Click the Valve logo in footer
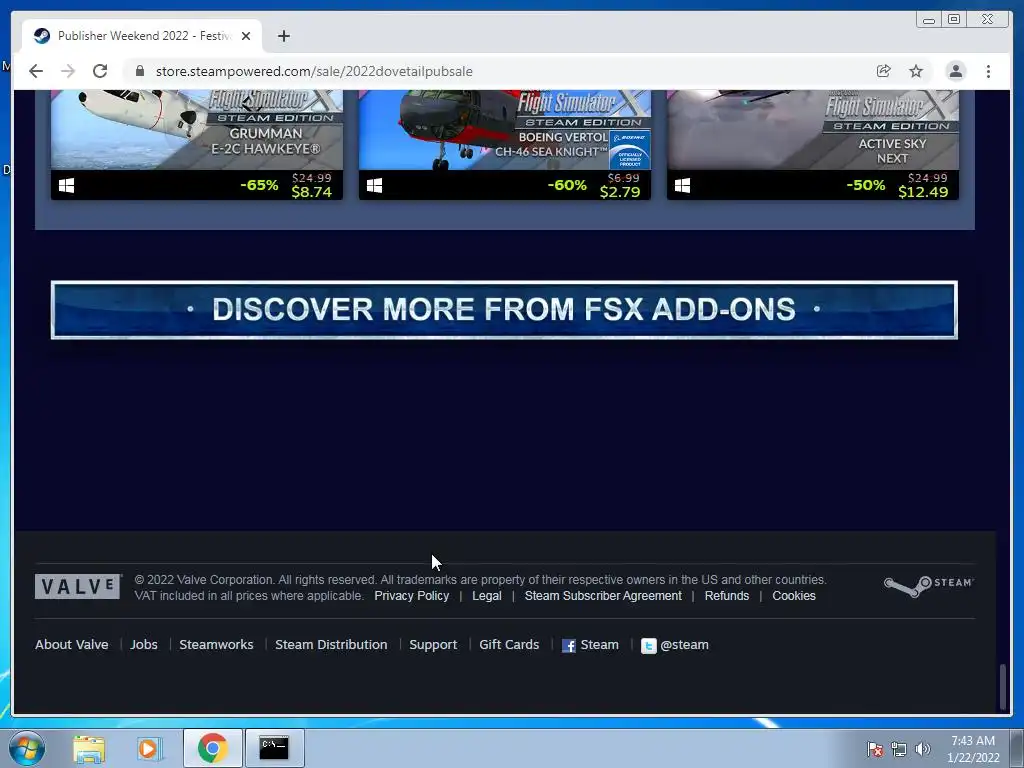This screenshot has width=1024, height=768. click(78, 586)
